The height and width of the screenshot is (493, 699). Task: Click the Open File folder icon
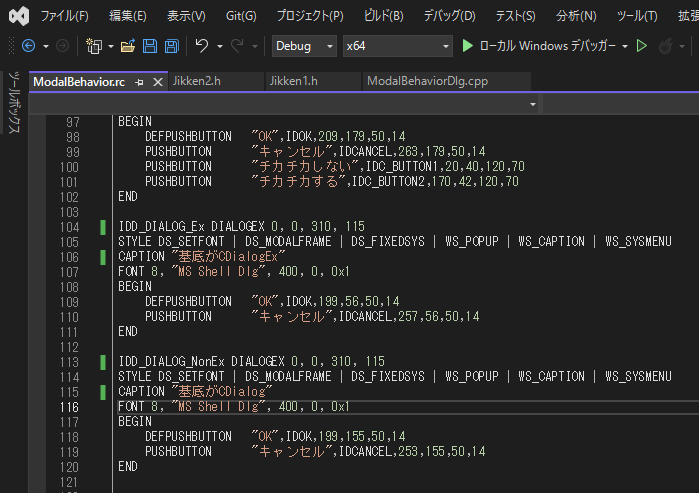coord(127,46)
